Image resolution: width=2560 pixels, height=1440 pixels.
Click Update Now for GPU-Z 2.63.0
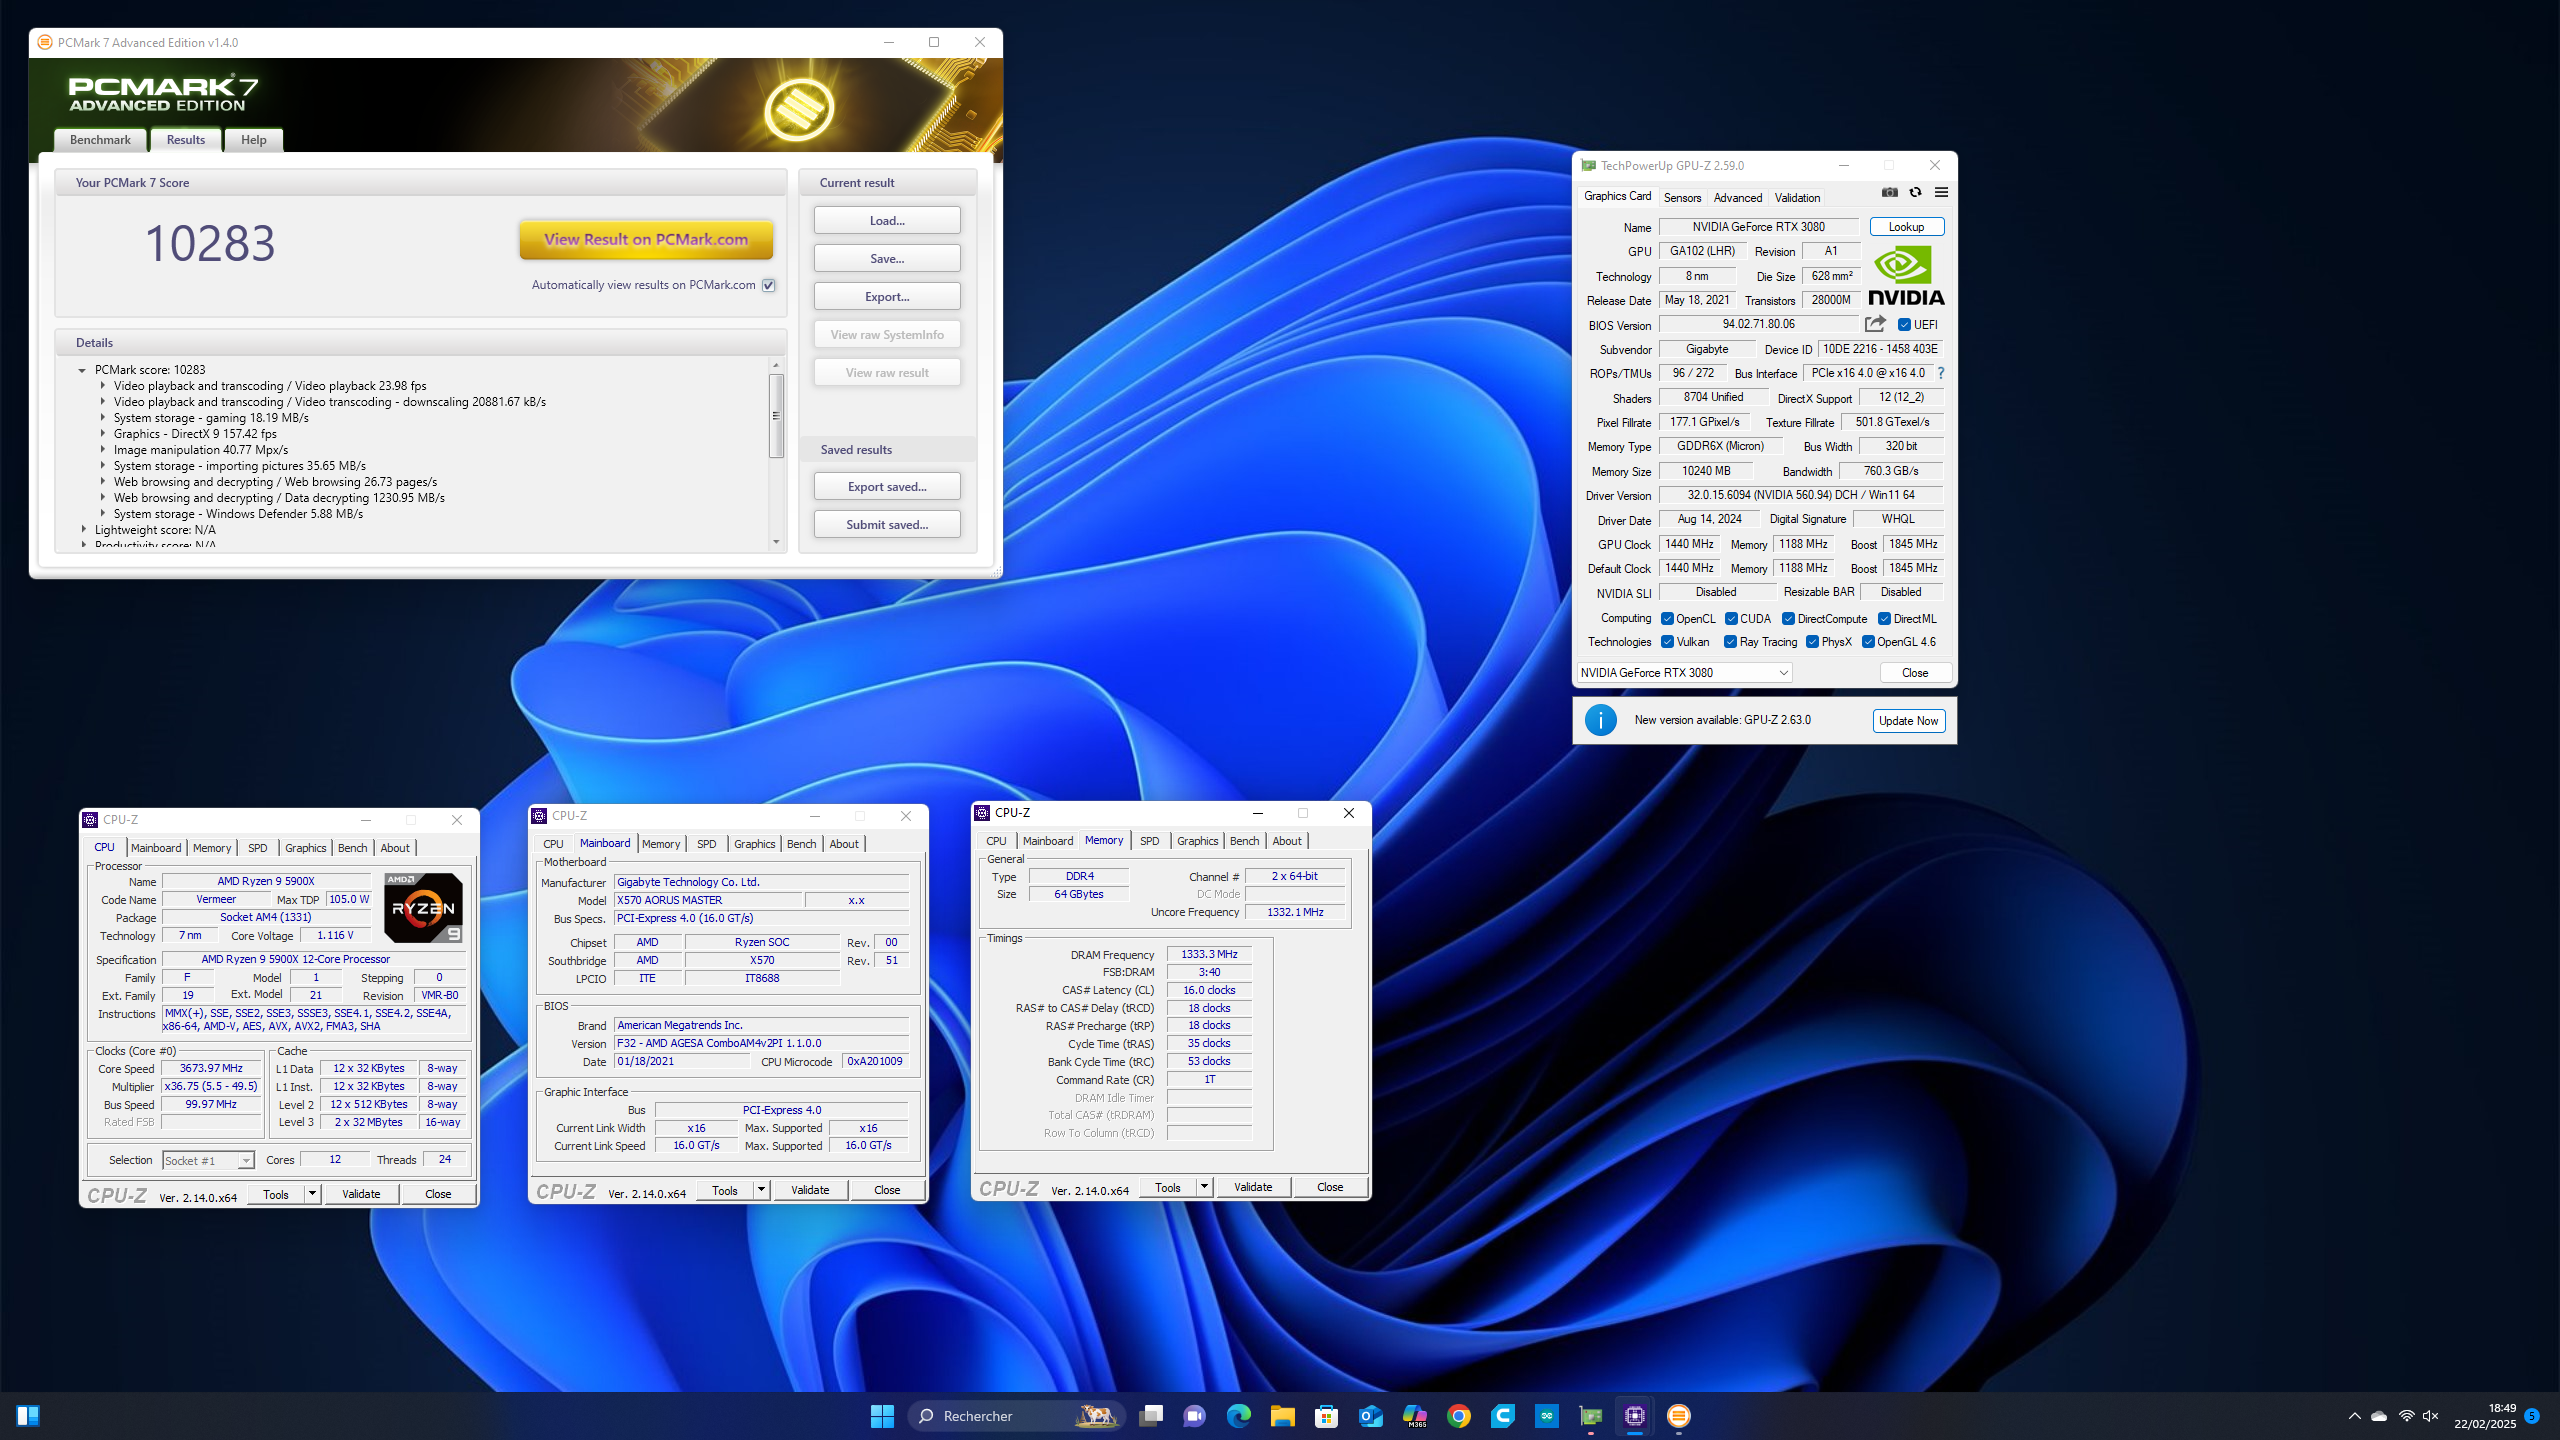click(x=1908, y=721)
